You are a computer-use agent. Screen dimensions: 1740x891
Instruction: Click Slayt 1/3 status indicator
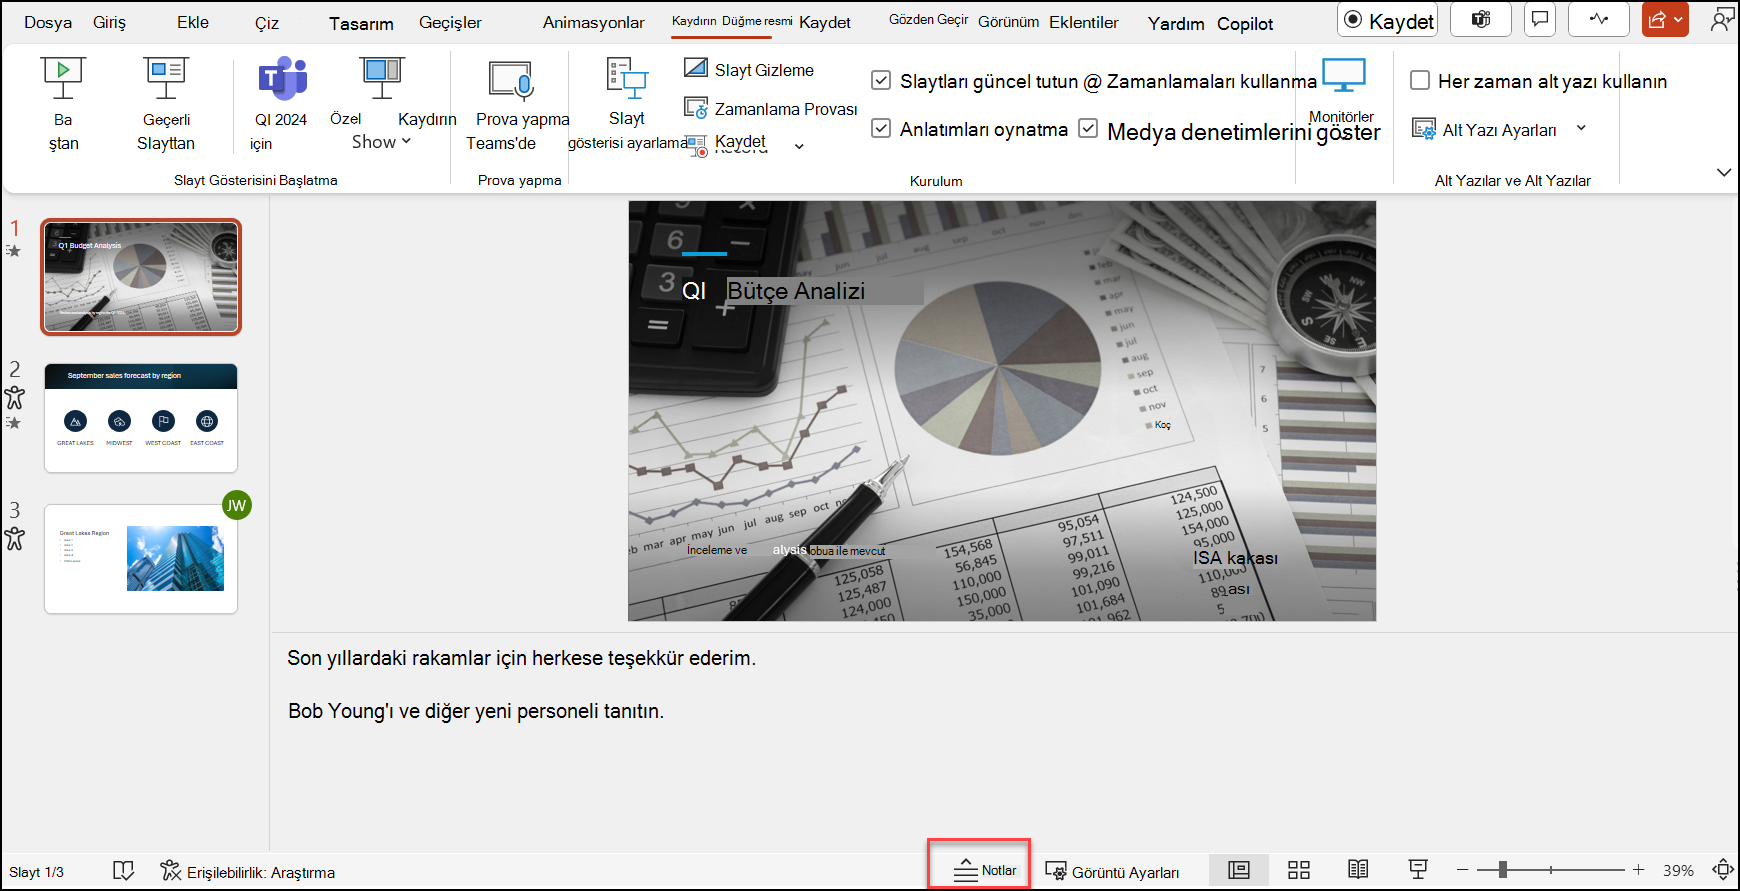[36, 872]
